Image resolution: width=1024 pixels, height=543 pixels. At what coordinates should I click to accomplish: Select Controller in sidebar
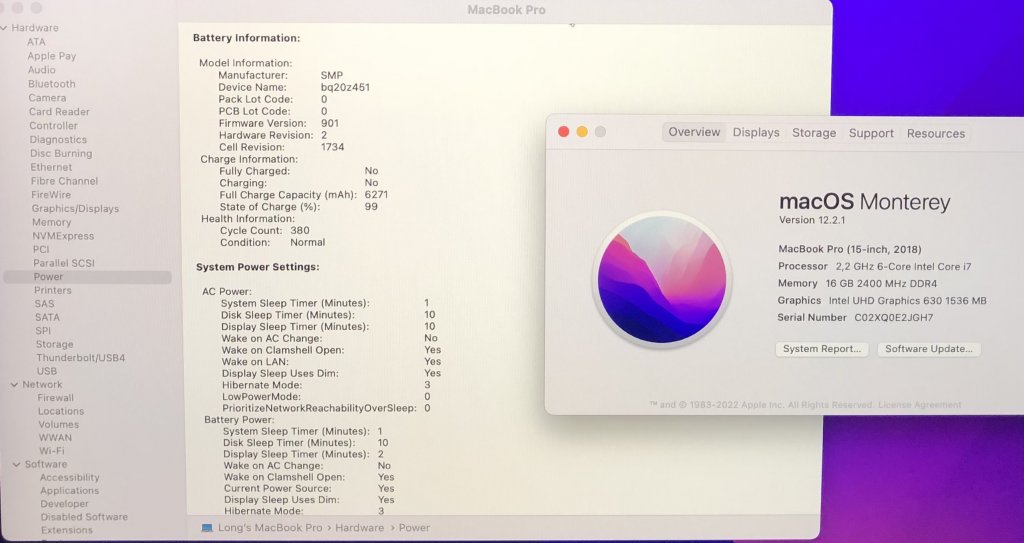53,125
